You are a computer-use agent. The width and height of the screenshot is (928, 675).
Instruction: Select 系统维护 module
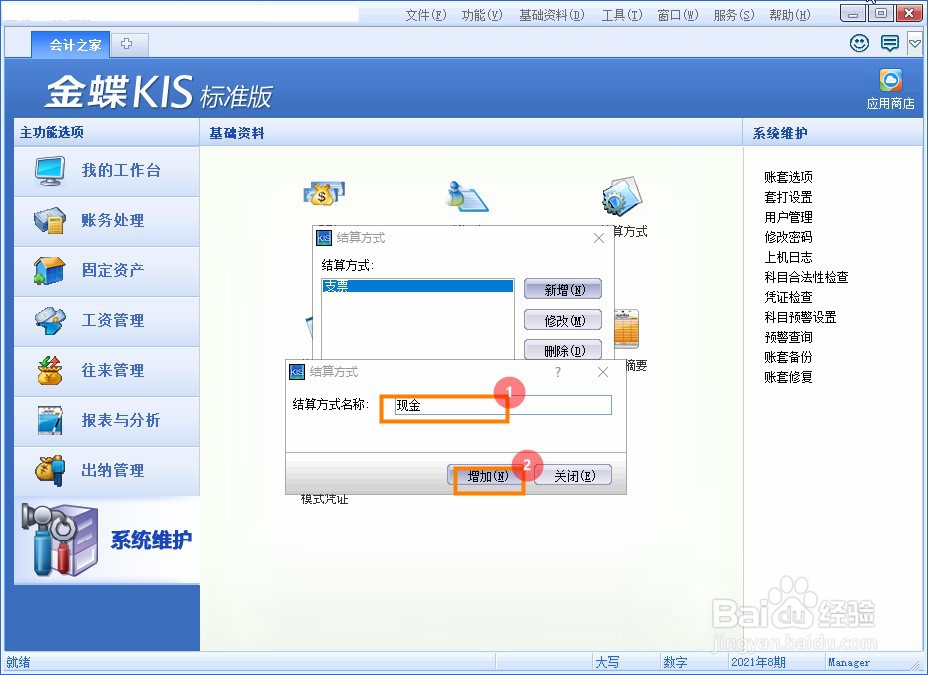[107, 540]
